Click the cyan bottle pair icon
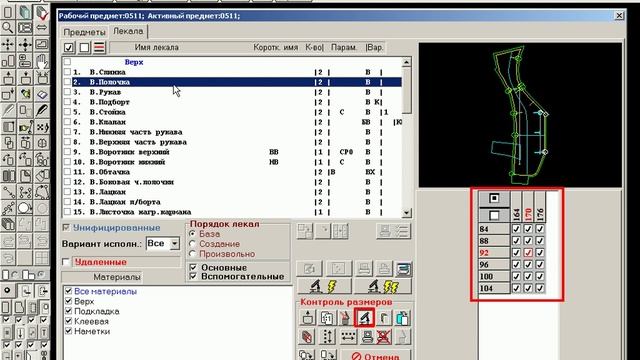The height and width of the screenshot is (360, 640). click(x=402, y=318)
